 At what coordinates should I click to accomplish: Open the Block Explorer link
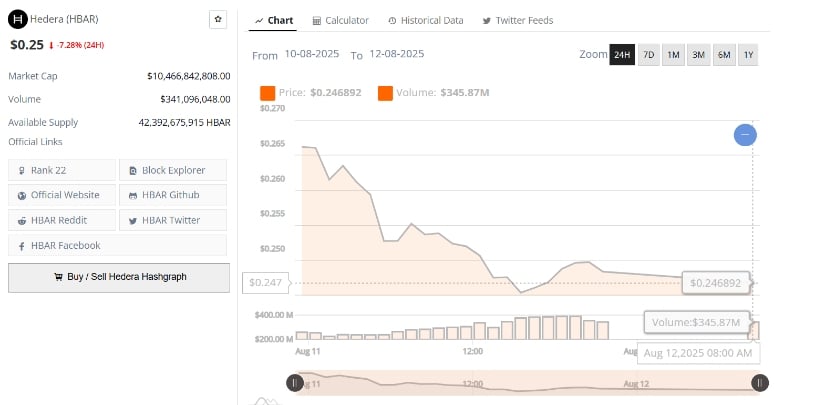point(173,170)
